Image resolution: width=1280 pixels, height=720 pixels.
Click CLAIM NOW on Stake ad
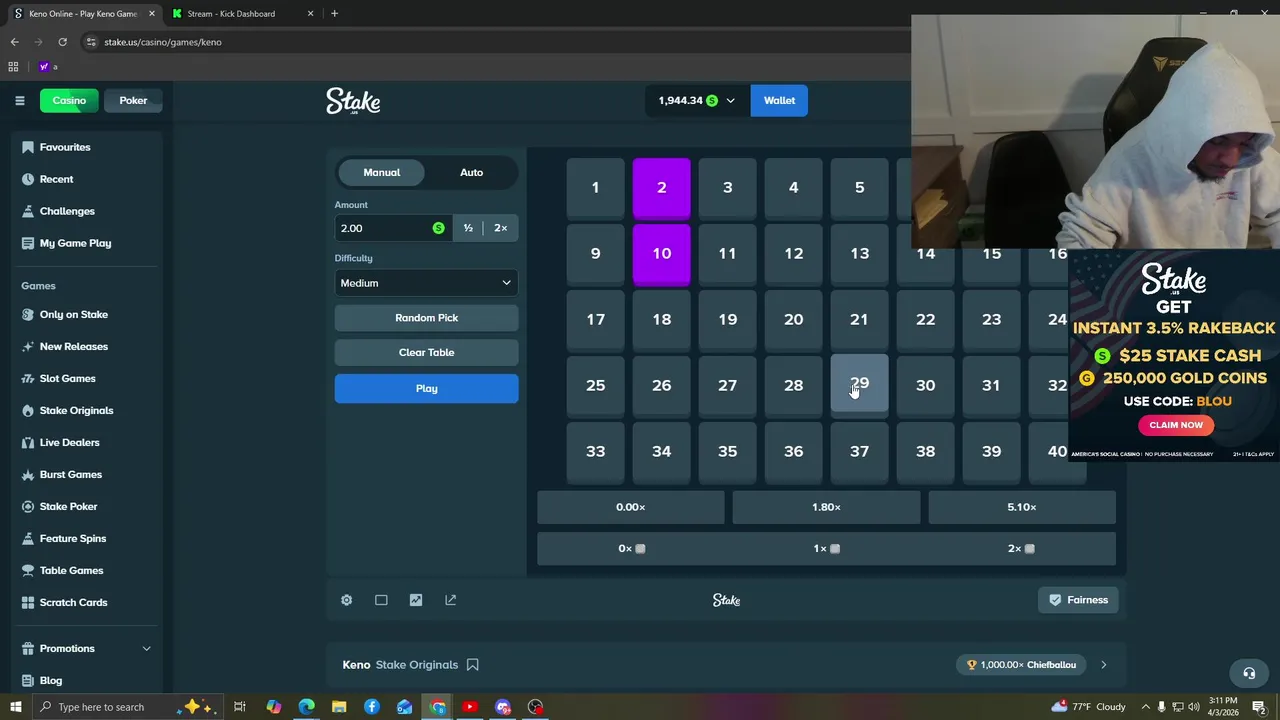[1176, 425]
